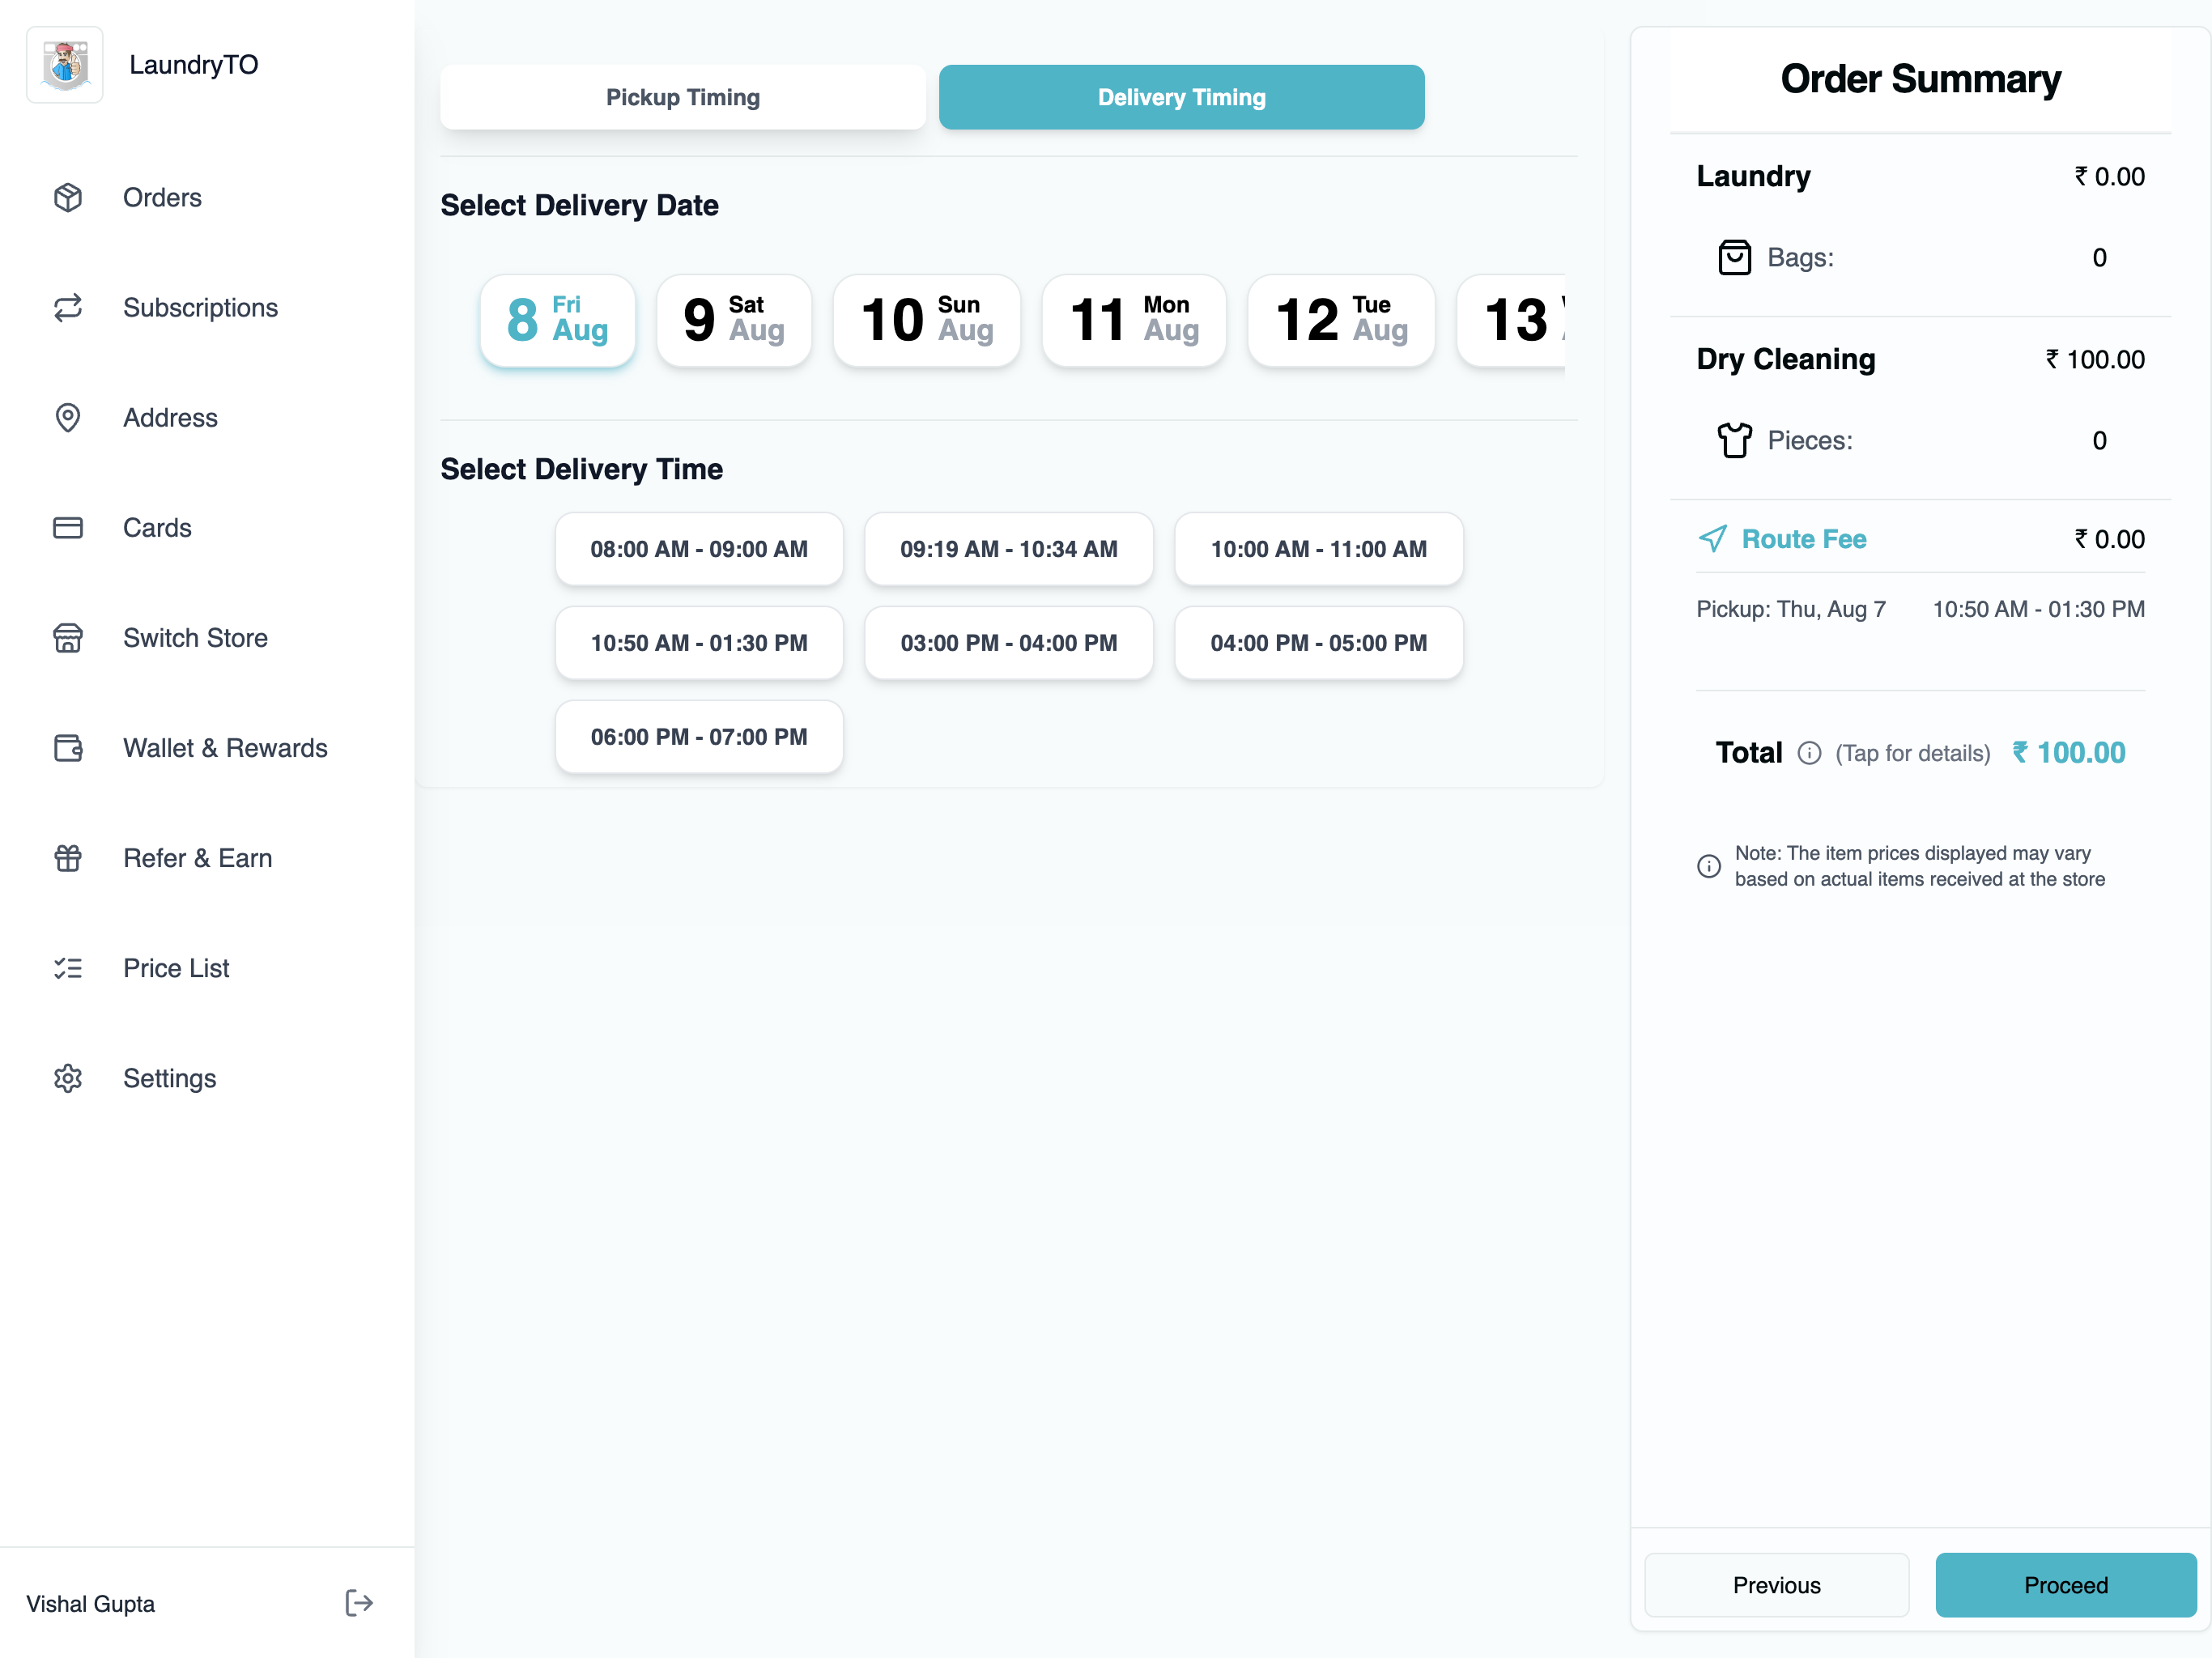Click the Dry Cleaning heading
This screenshot has width=2212, height=1658.
[1786, 359]
